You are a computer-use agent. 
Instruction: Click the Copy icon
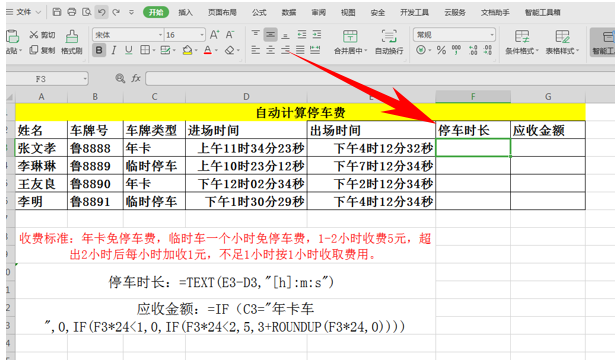tap(34, 50)
